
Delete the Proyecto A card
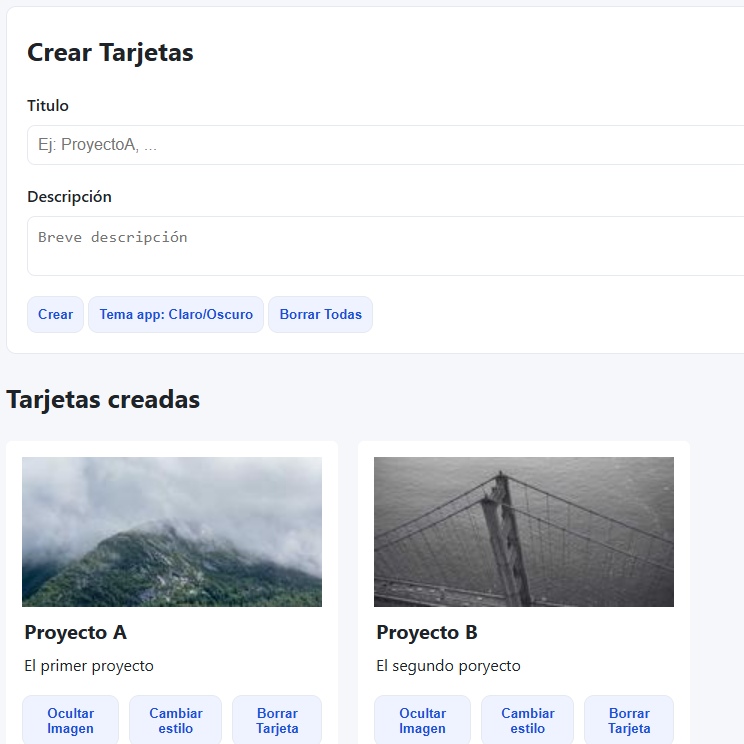pyautogui.click(x=277, y=720)
